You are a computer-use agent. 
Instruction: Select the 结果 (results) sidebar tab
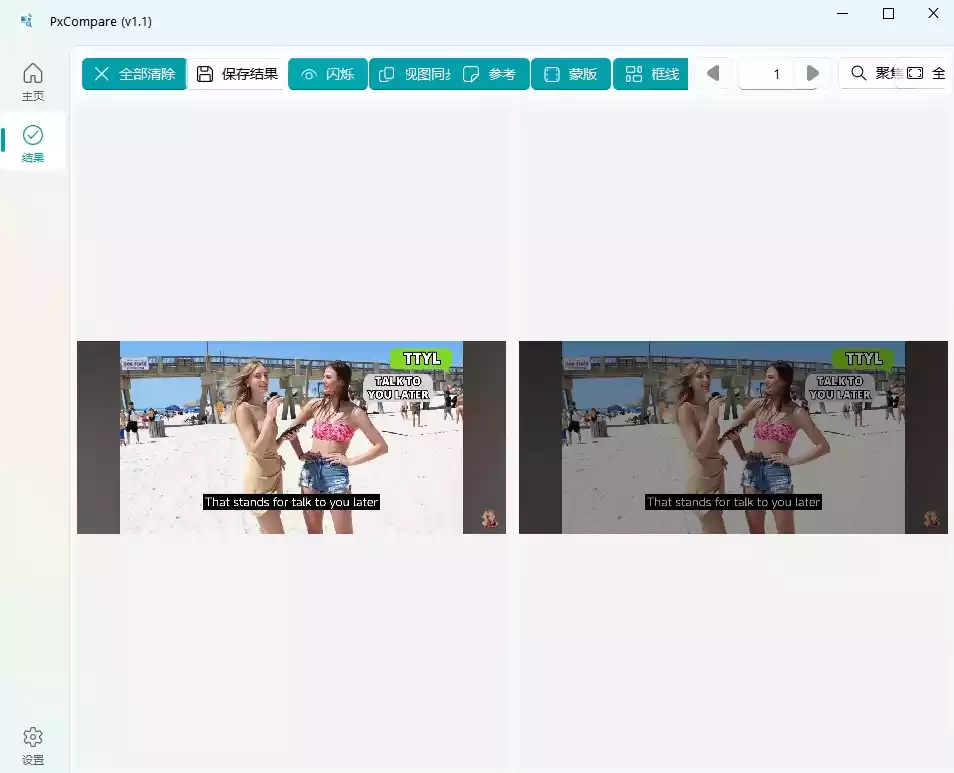click(33, 143)
